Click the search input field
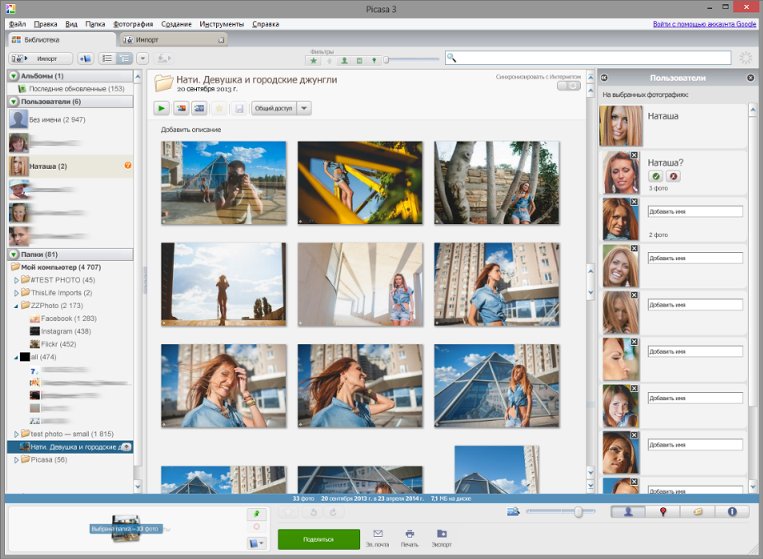The image size is (763, 559). coord(588,58)
